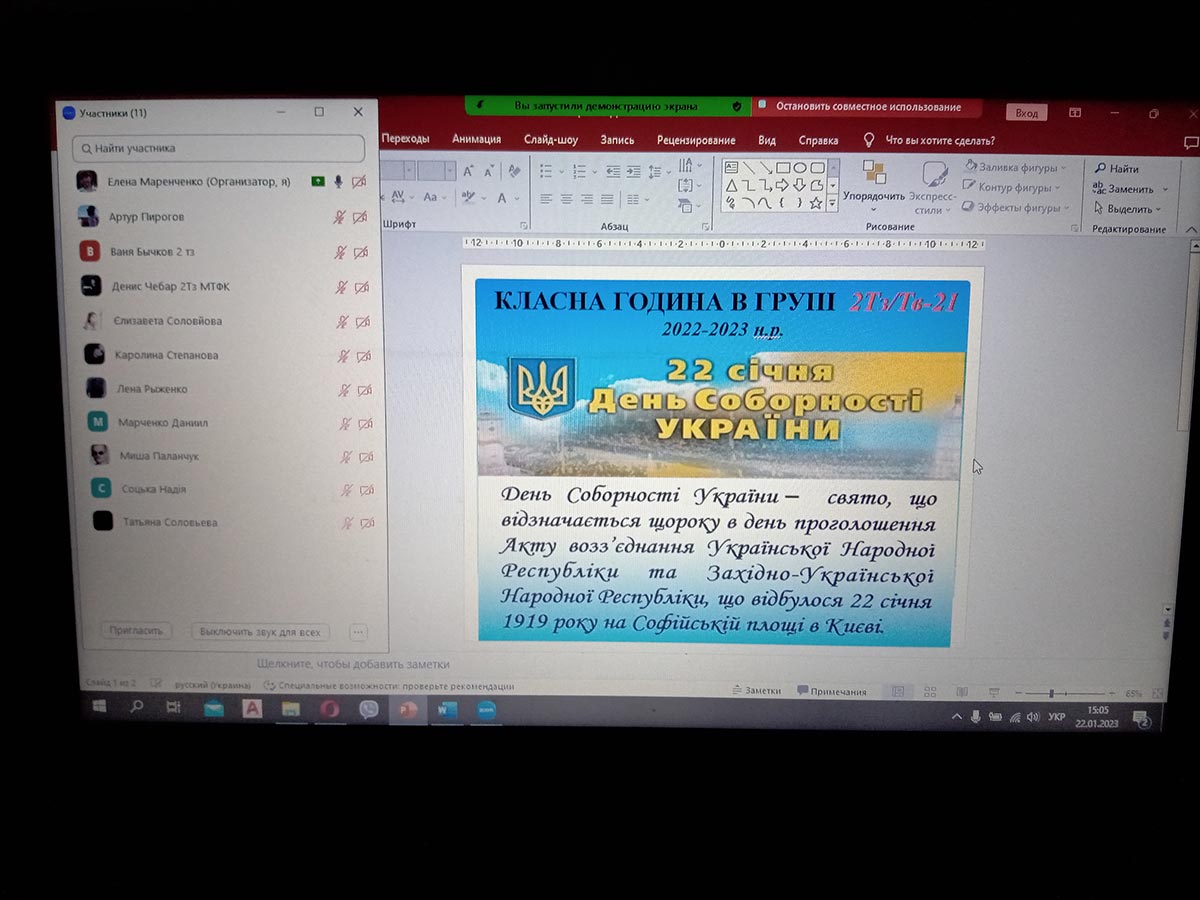1200x900 pixels.
Task: Click the notes area Щелкните, чтобы добавить заметки
Action: click(x=353, y=664)
